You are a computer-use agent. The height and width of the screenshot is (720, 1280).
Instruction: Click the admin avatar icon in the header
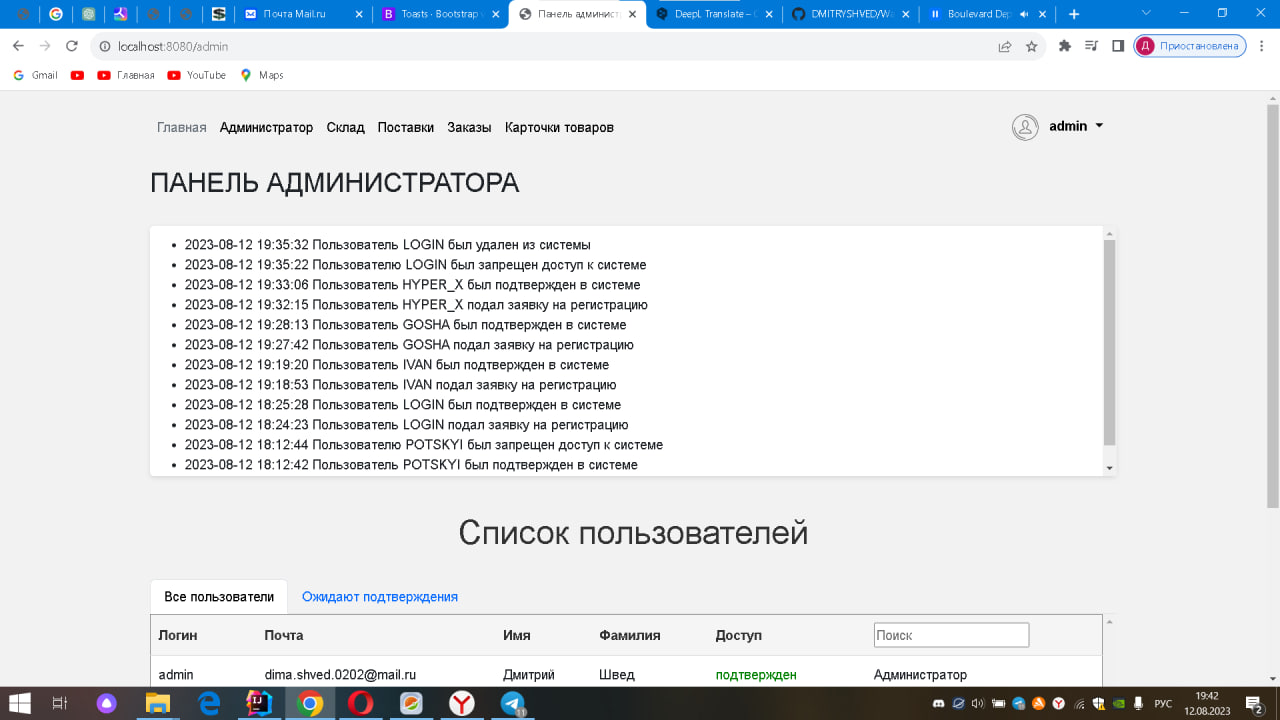[1024, 127]
